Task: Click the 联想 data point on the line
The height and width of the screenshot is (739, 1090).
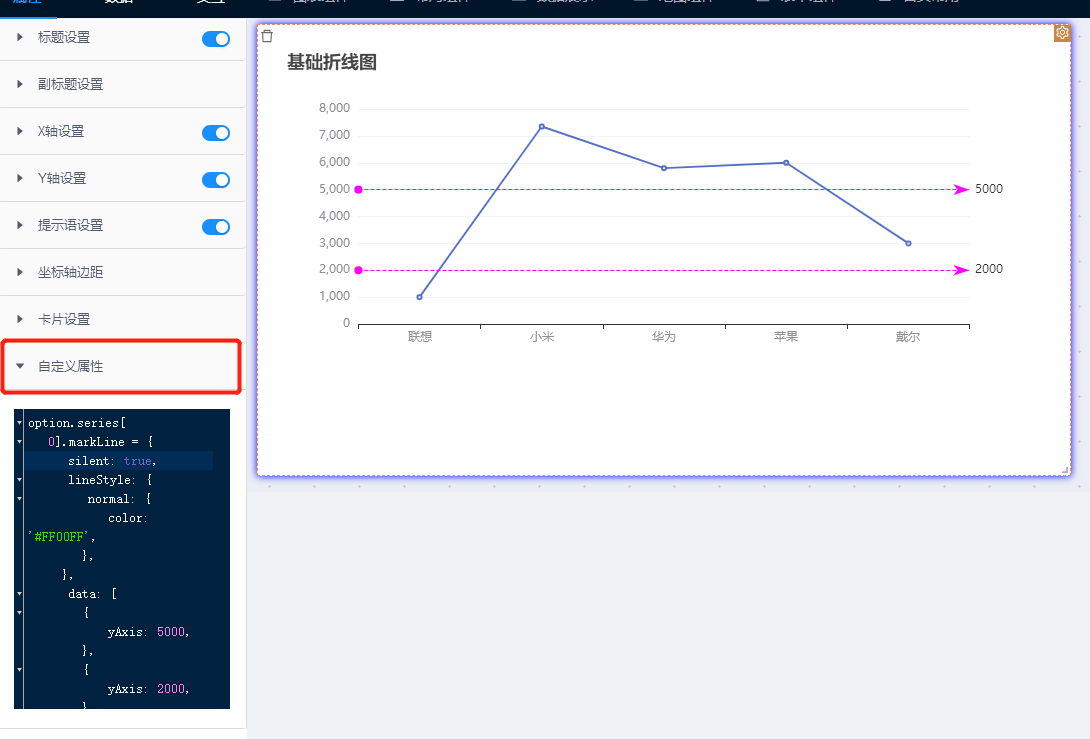Action: [419, 297]
